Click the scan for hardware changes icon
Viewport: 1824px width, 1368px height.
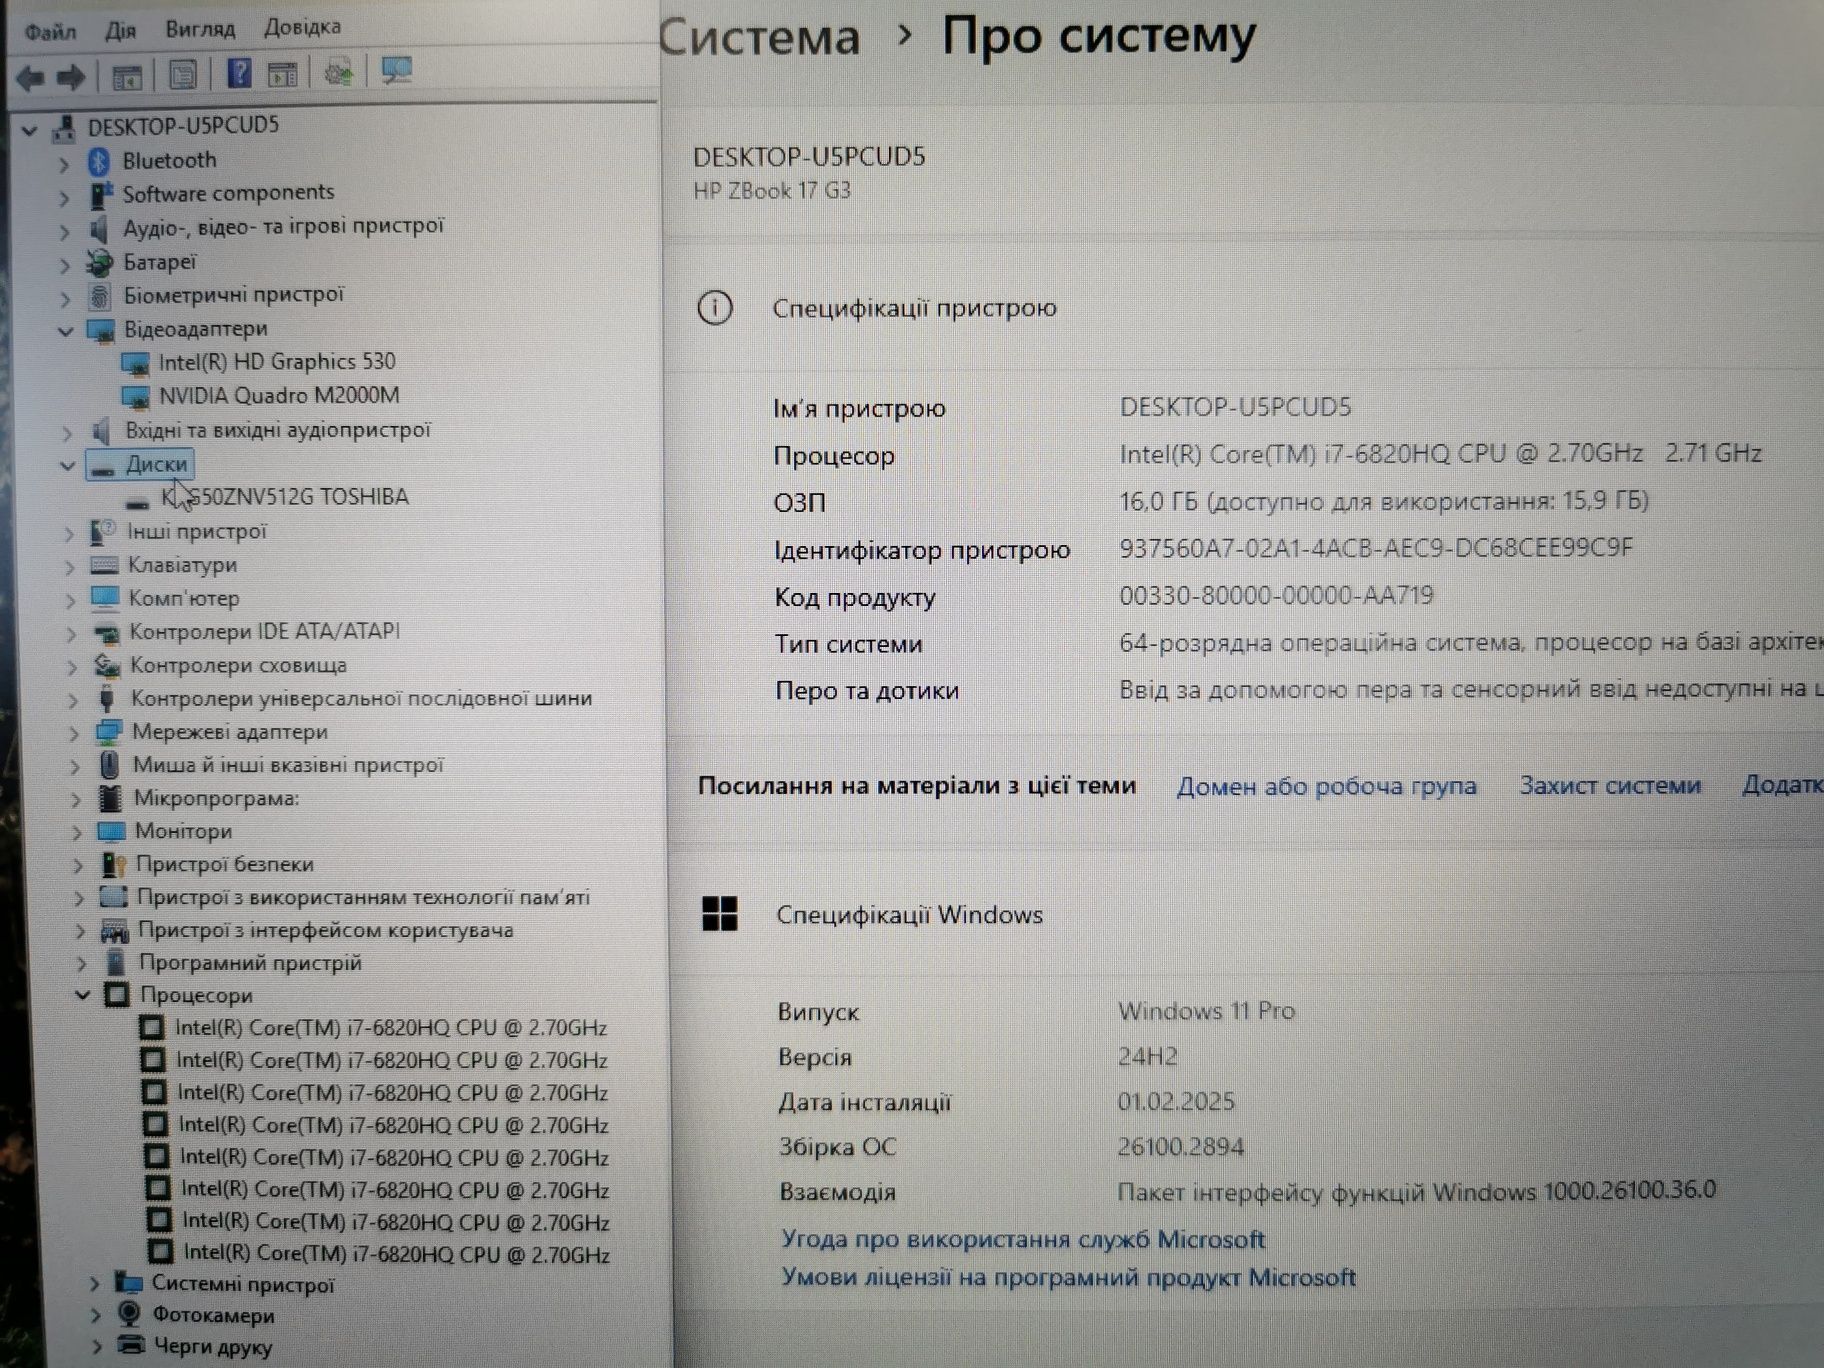pos(339,73)
